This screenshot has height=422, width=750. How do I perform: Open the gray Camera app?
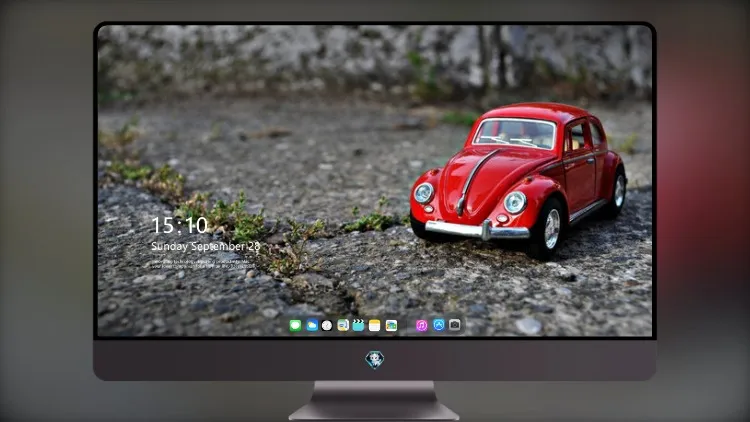tap(455, 325)
